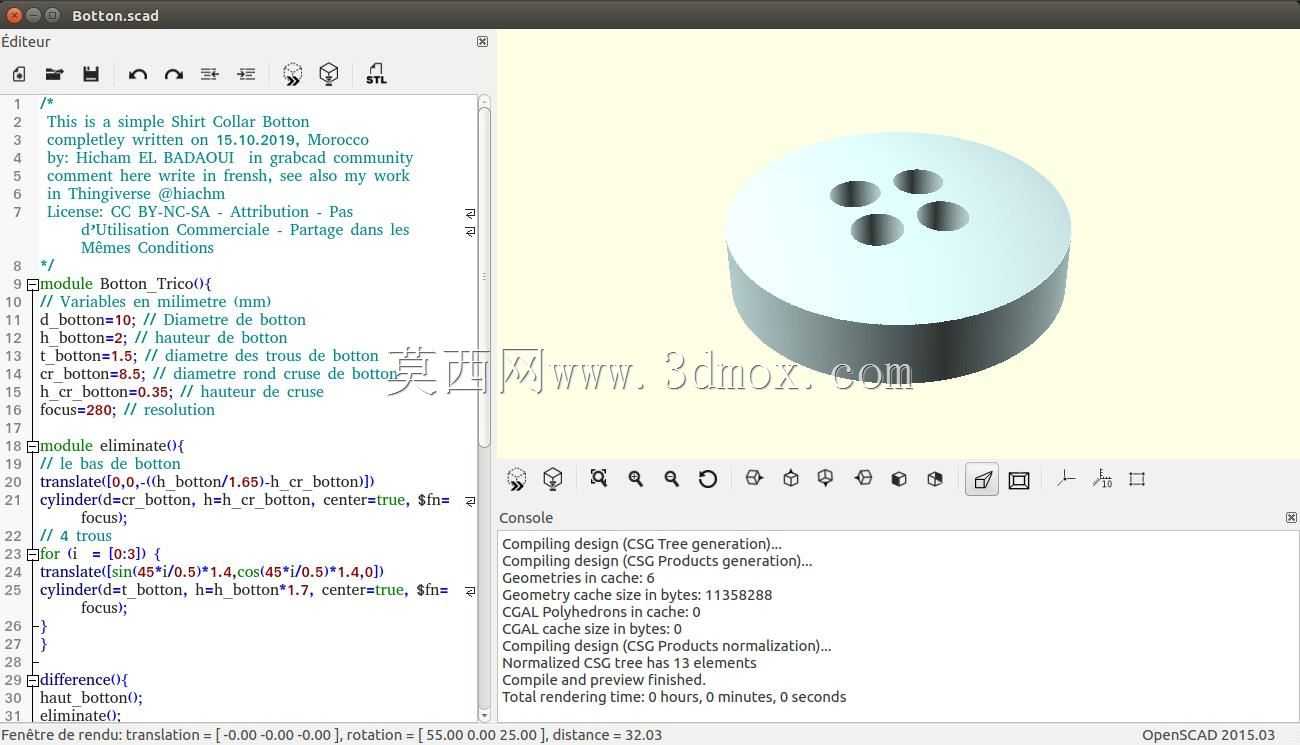Preview the design from the editor toolbar
1300x745 pixels.
click(x=293, y=74)
